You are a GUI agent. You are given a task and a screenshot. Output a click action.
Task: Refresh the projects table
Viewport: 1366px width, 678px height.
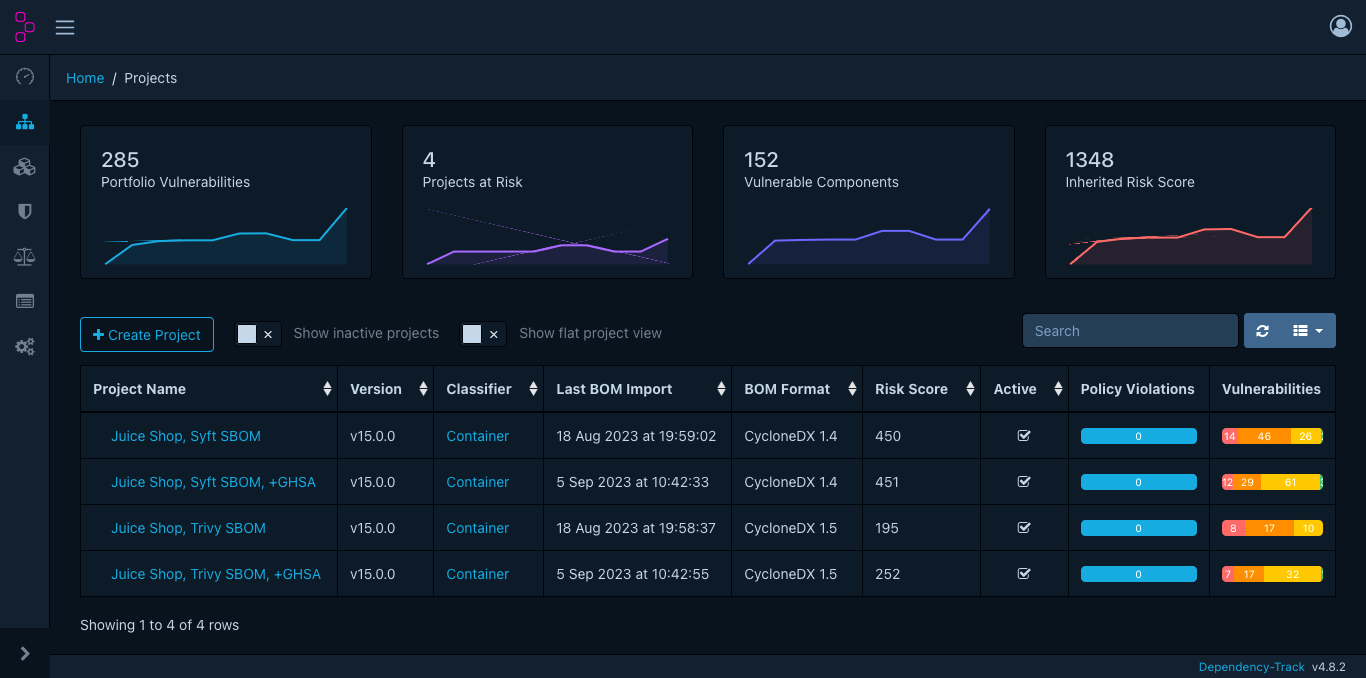click(1261, 330)
